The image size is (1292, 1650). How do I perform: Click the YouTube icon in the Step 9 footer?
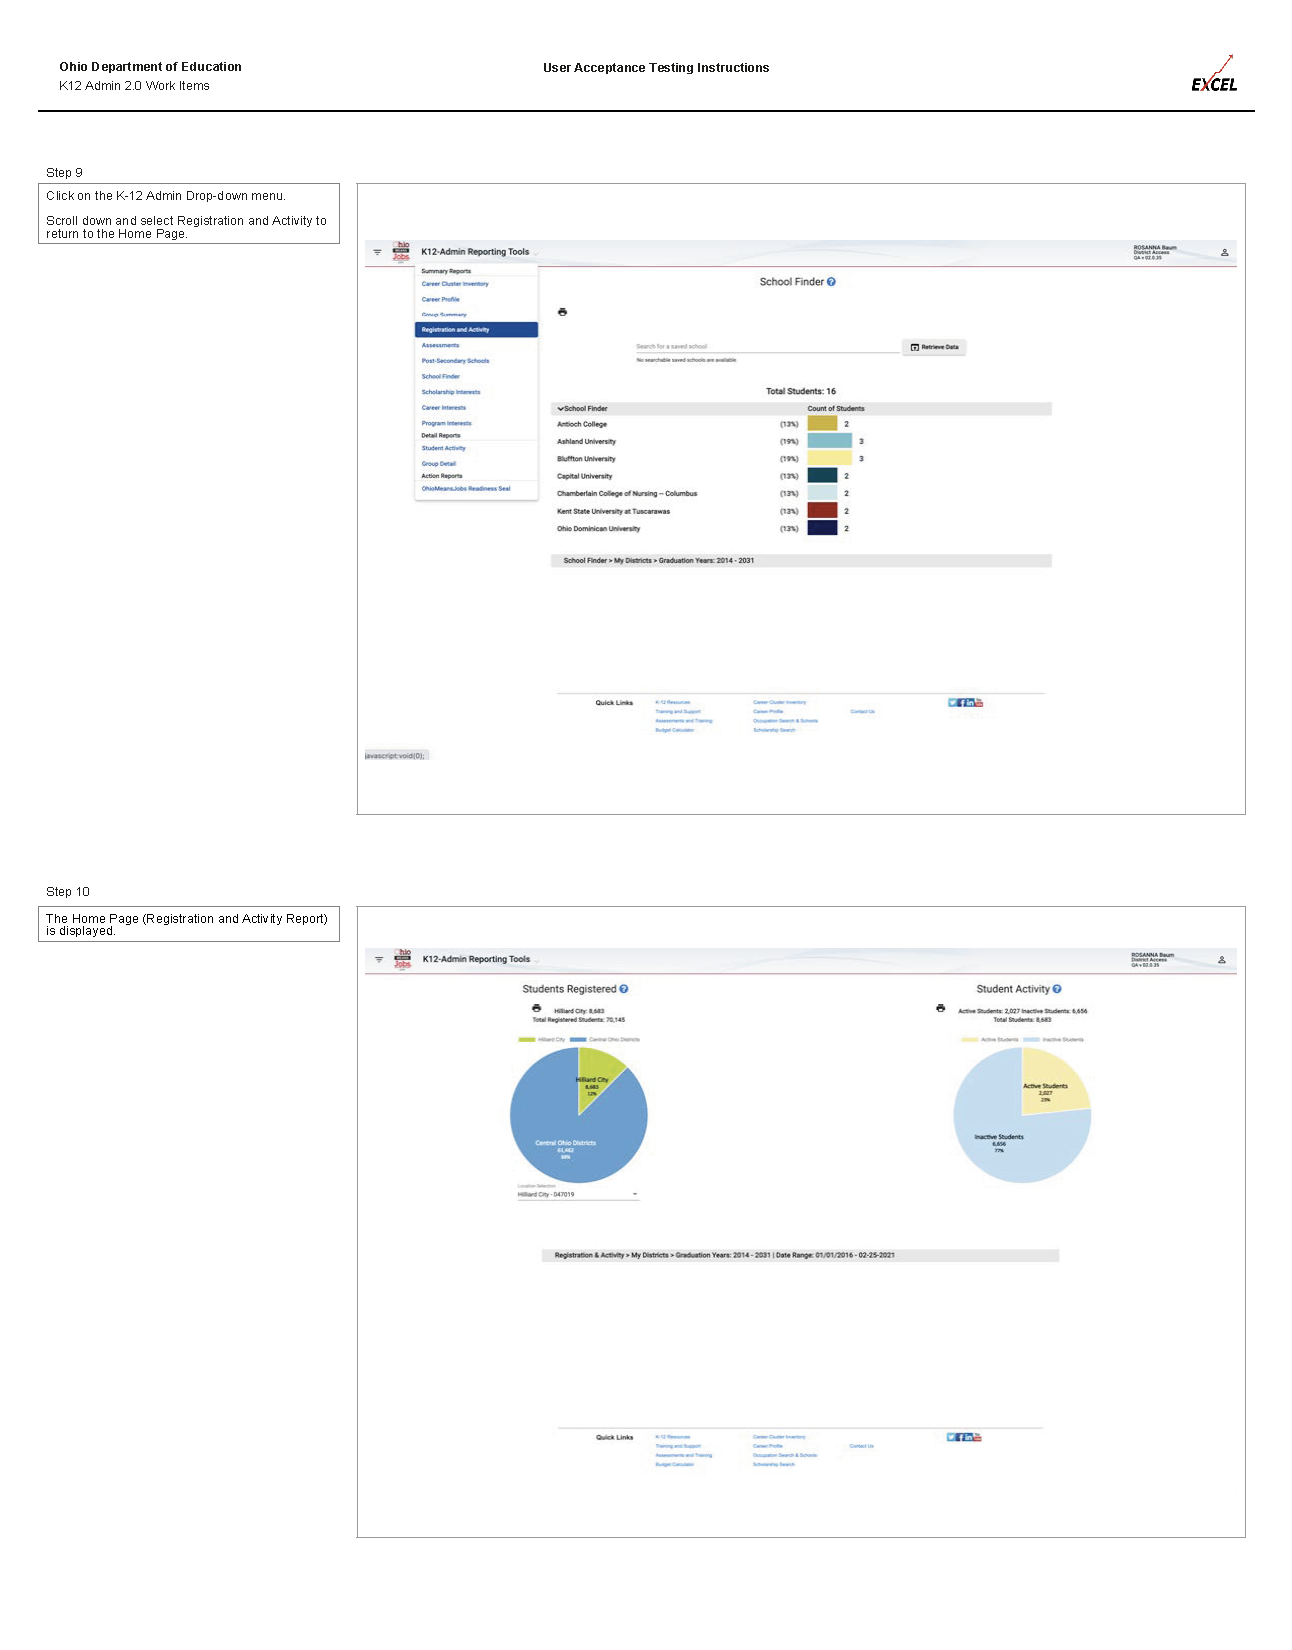(x=979, y=702)
